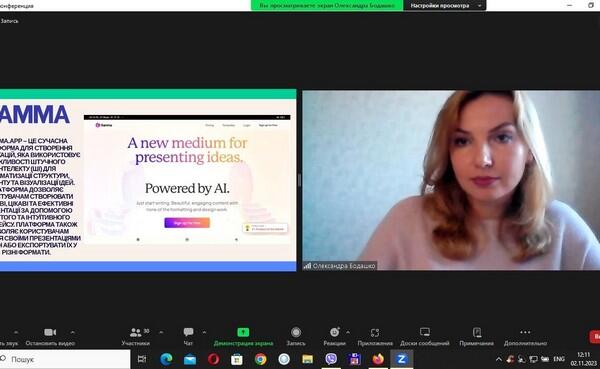600x369 pixels.
Task: Open the Chat panel
Action: 188,336
